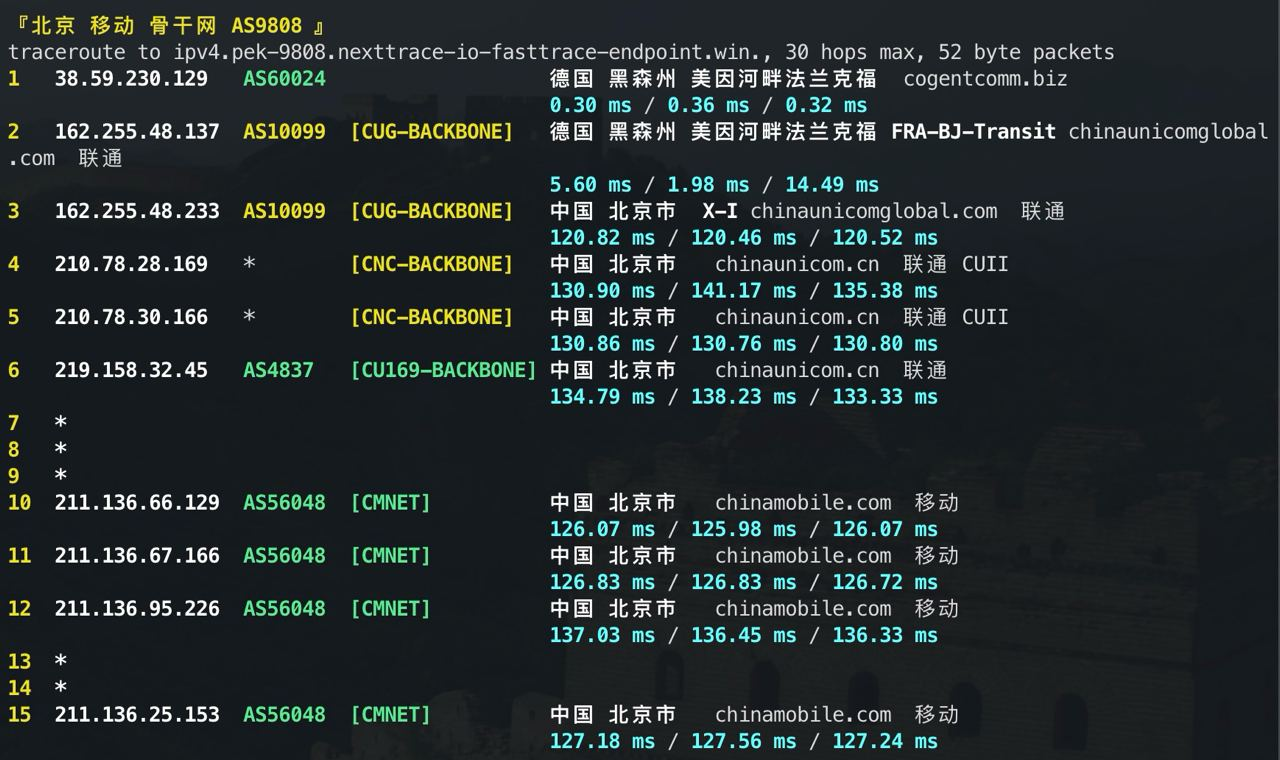Select the IP 210.78.28.169 on hop 4
The width and height of the screenshot is (1280, 760).
131,264
